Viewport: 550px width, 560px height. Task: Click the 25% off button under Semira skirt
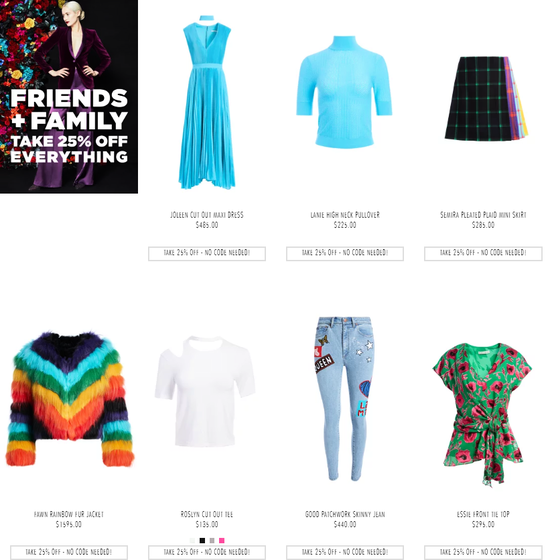click(483, 253)
